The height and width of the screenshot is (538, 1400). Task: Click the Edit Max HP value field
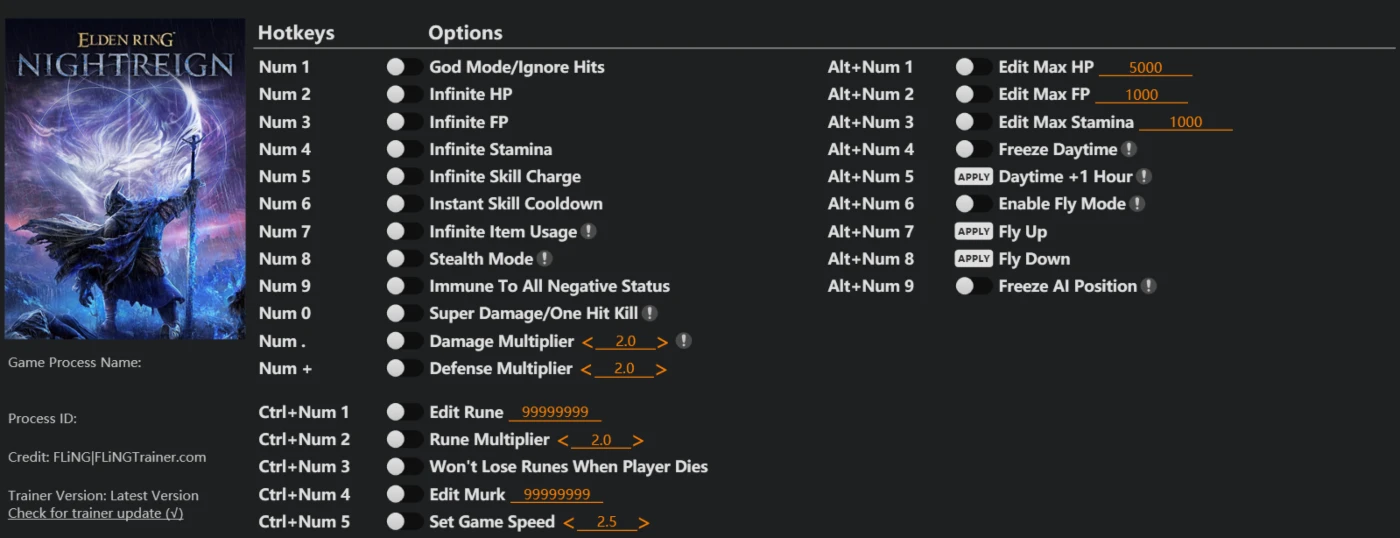click(x=1146, y=68)
